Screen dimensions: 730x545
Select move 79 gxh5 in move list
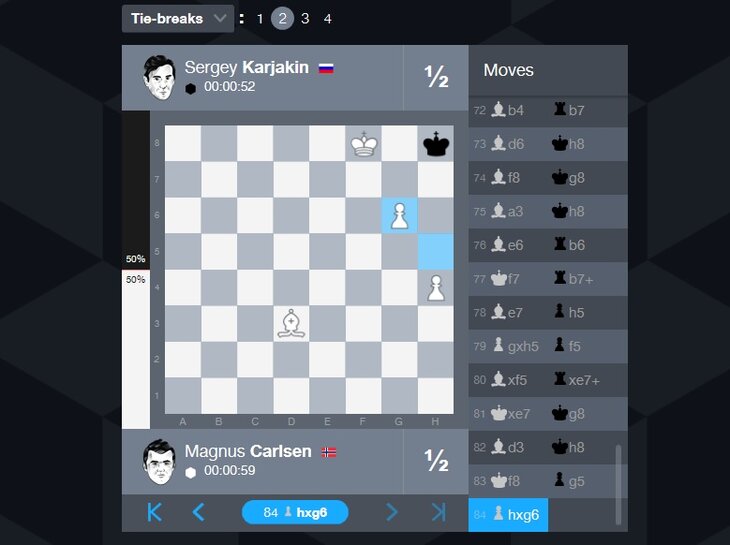pos(515,346)
